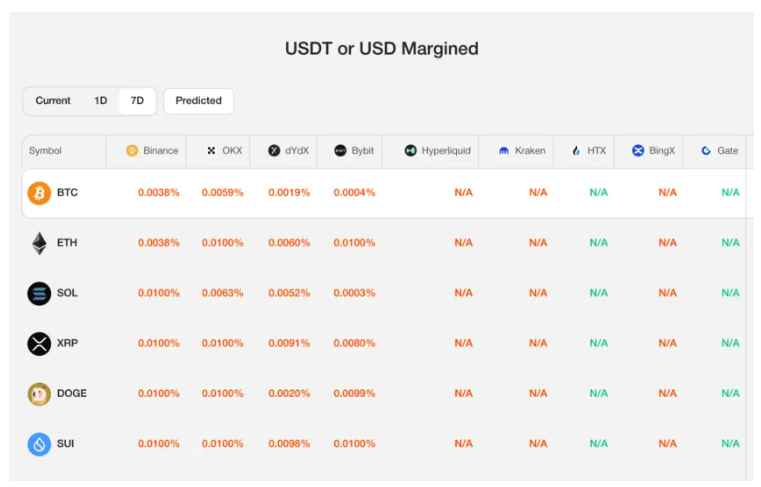The height and width of the screenshot is (487, 761).
Task: Switch to the 1D timeframe
Action: point(101,101)
